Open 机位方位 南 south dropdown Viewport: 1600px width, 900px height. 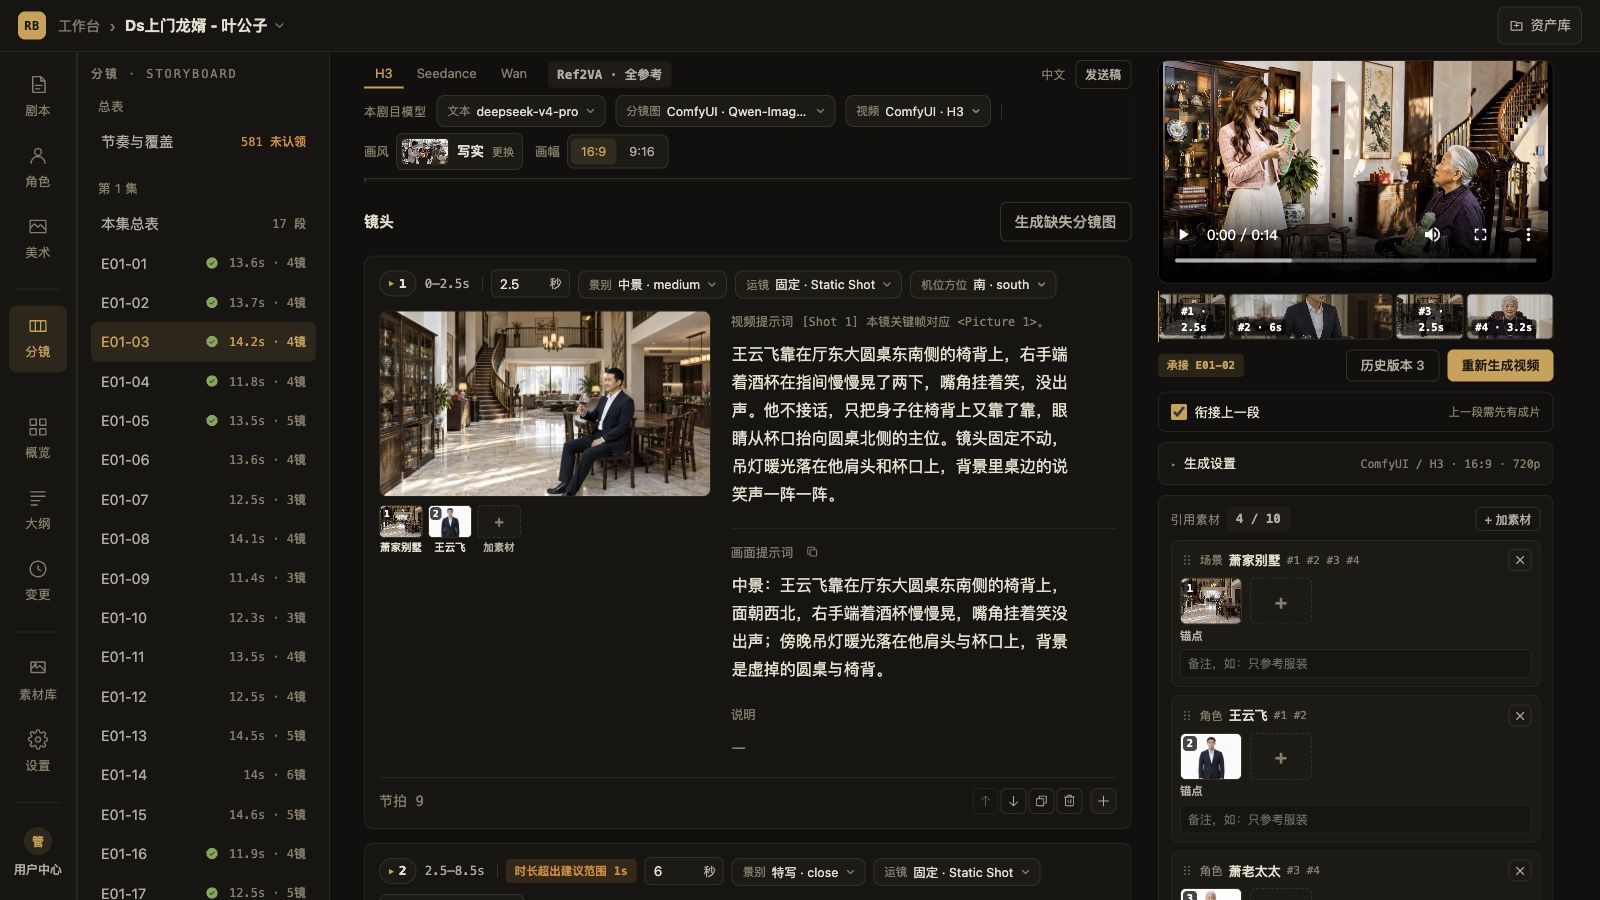983,284
